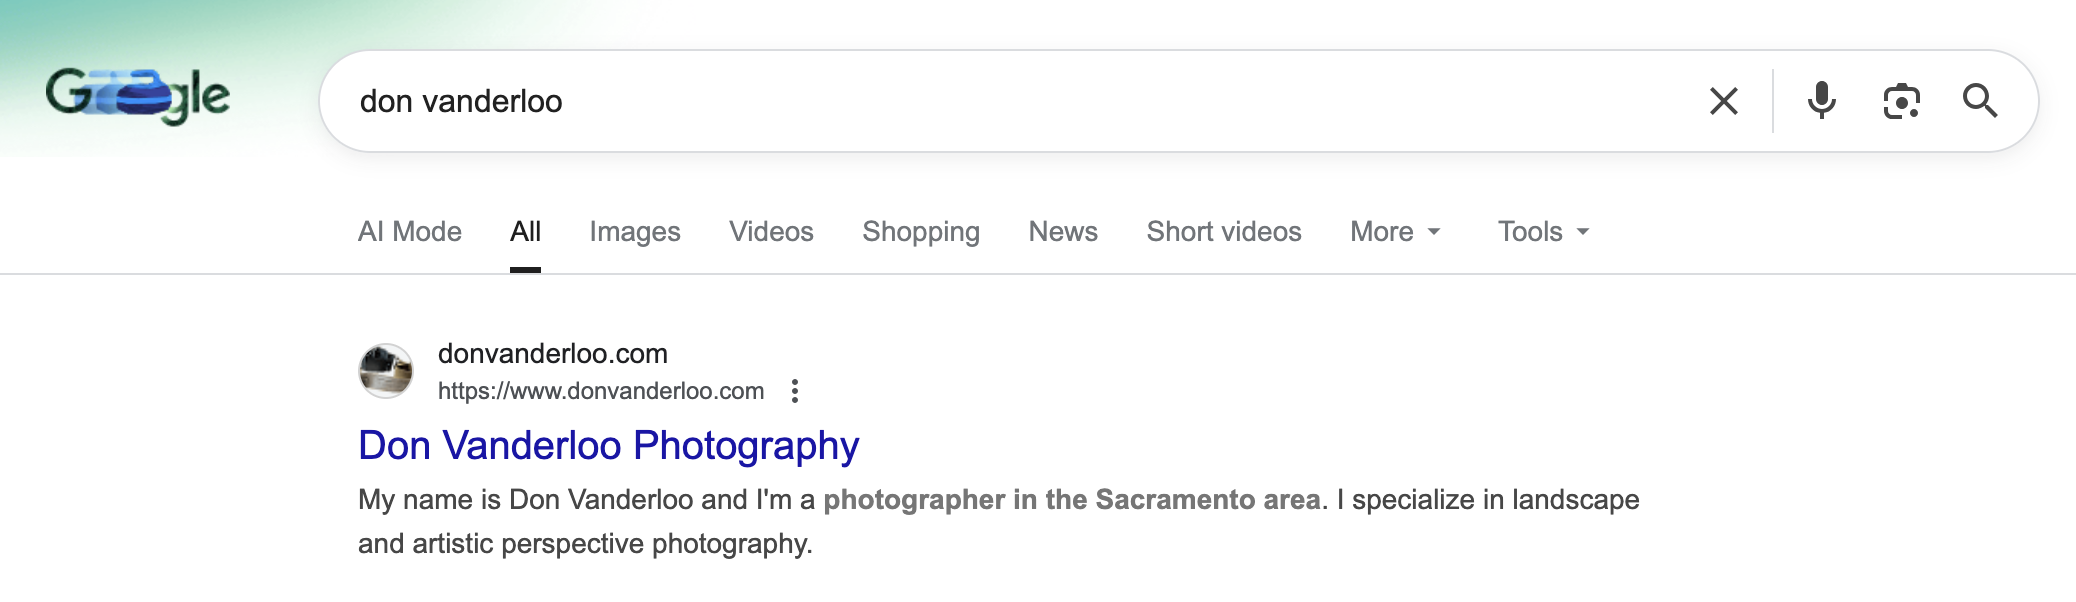Select the Images tab
This screenshot has width=2076, height=602.
635,232
